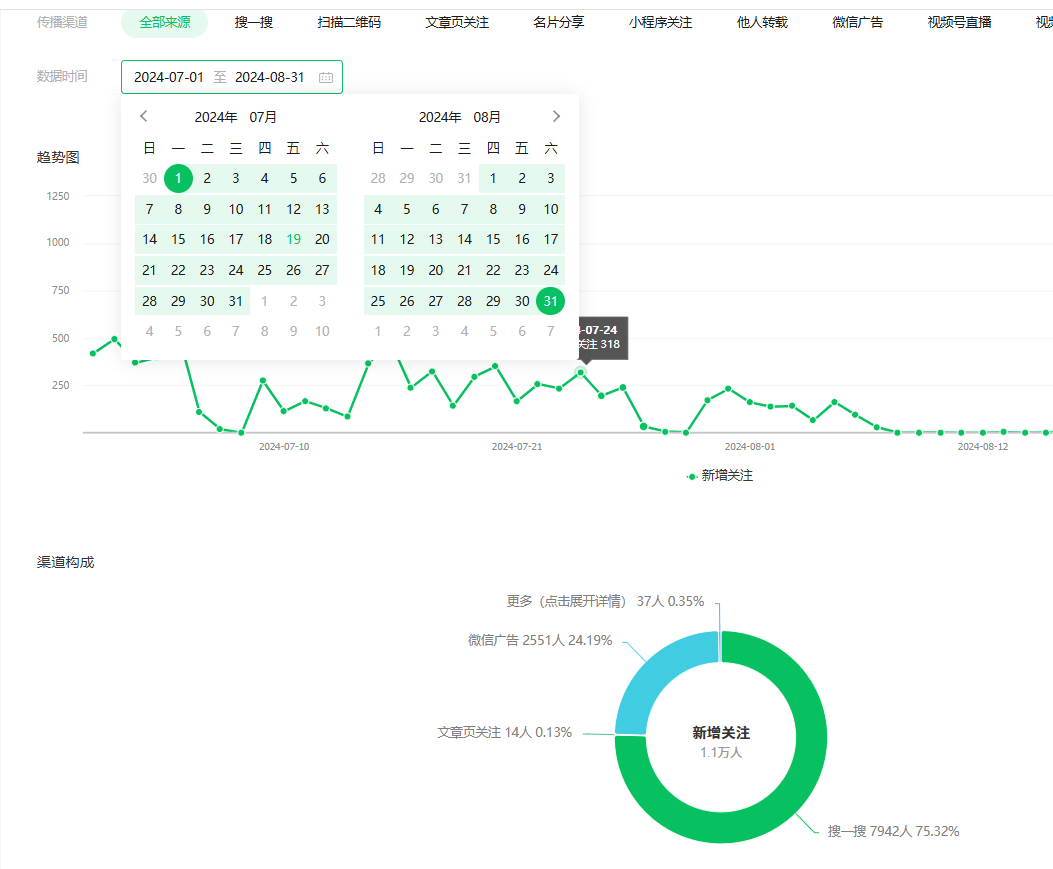Image resolution: width=1053 pixels, height=869 pixels.
Task: Open the 微信广告 channel tab
Action: (x=857, y=22)
